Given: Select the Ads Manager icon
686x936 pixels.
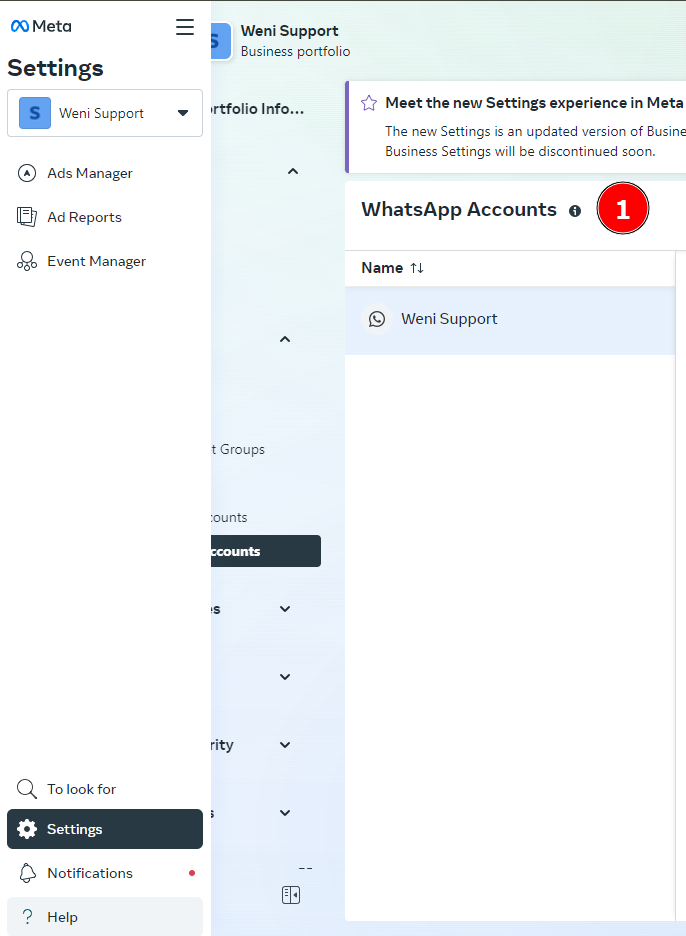Looking at the screenshot, I should (x=27, y=173).
